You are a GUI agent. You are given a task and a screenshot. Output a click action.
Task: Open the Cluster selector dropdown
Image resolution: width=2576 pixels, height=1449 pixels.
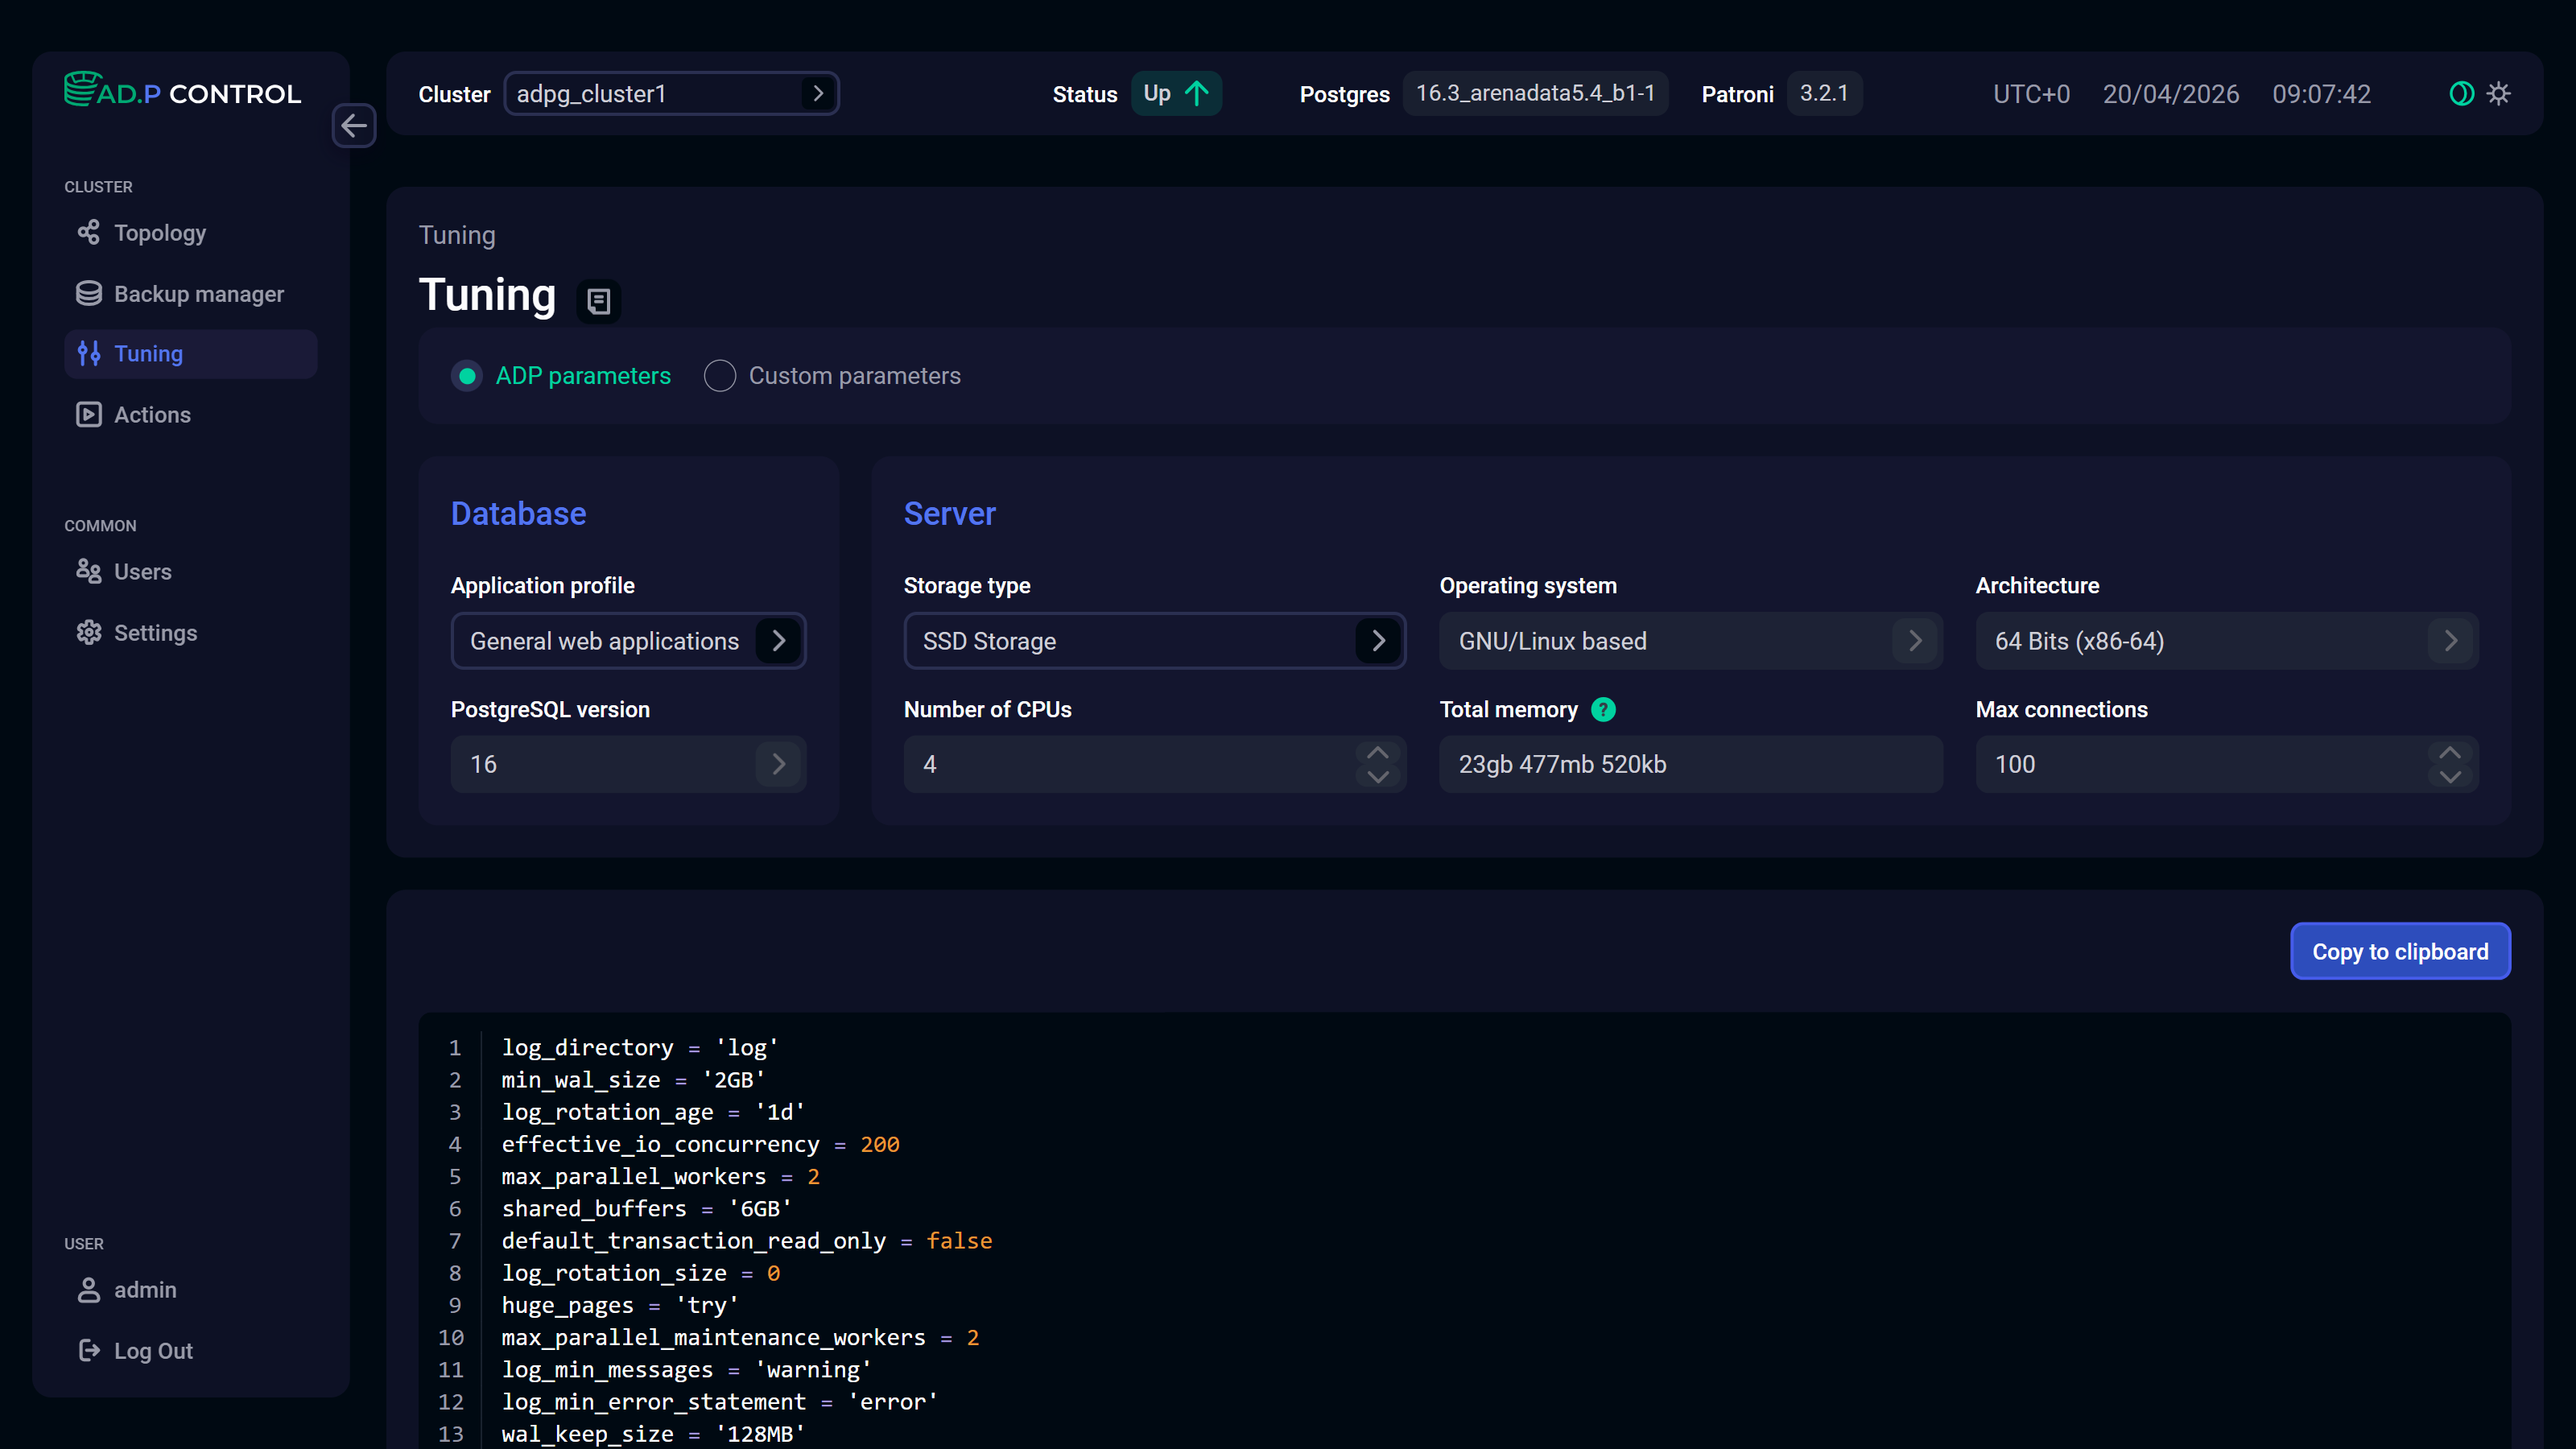point(671,94)
